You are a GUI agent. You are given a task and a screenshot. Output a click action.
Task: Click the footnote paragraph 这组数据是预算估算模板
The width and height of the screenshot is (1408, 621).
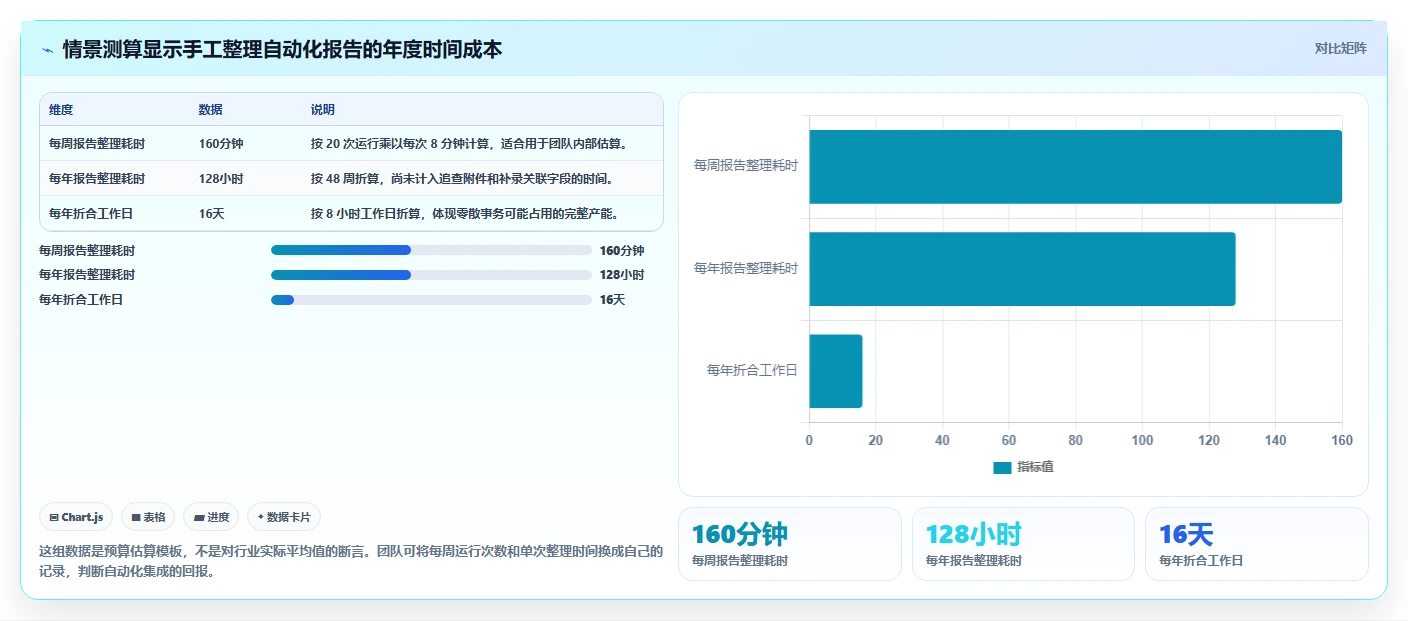tap(351, 561)
